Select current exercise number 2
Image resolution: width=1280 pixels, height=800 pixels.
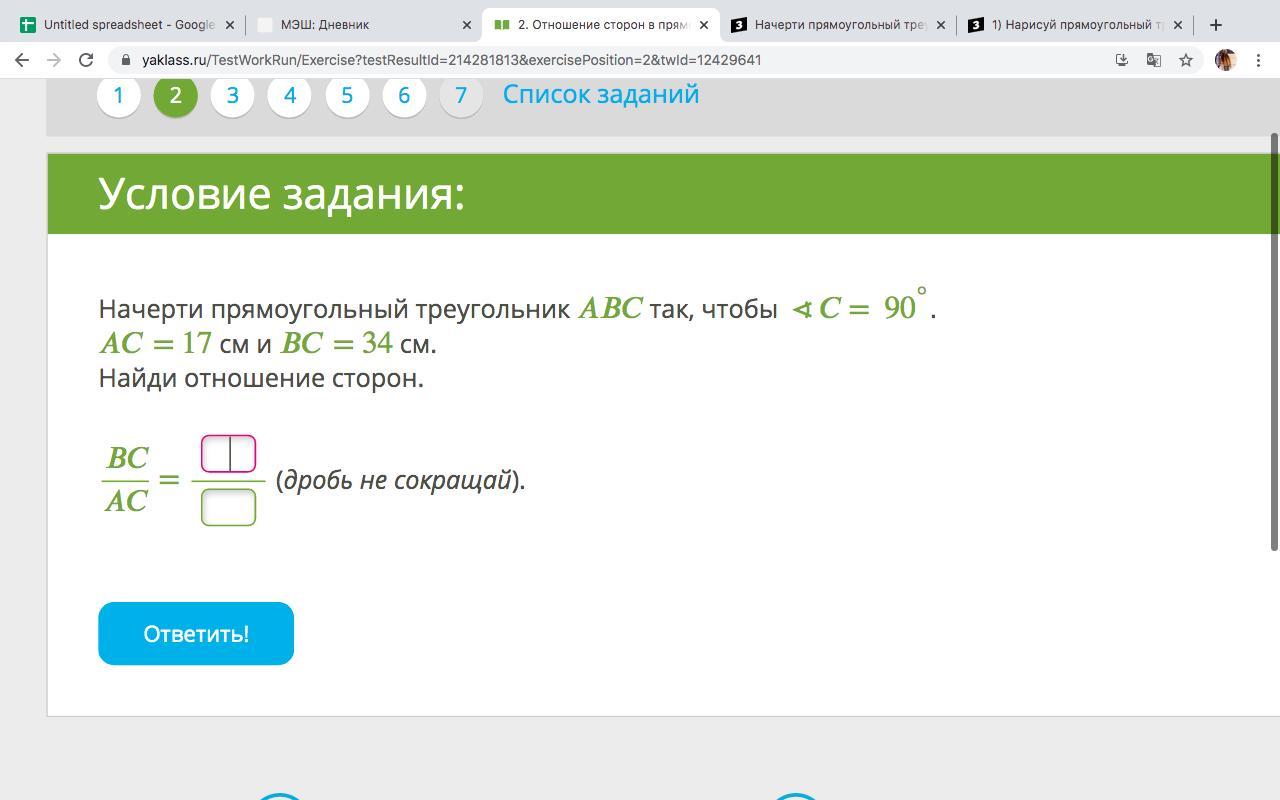pyautogui.click(x=175, y=95)
